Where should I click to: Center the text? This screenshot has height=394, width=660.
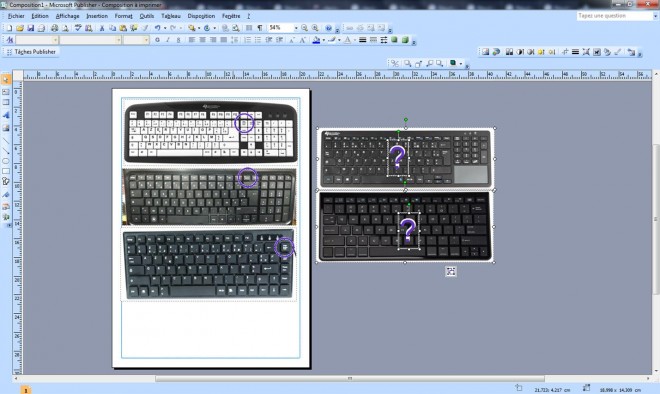tap(202, 40)
